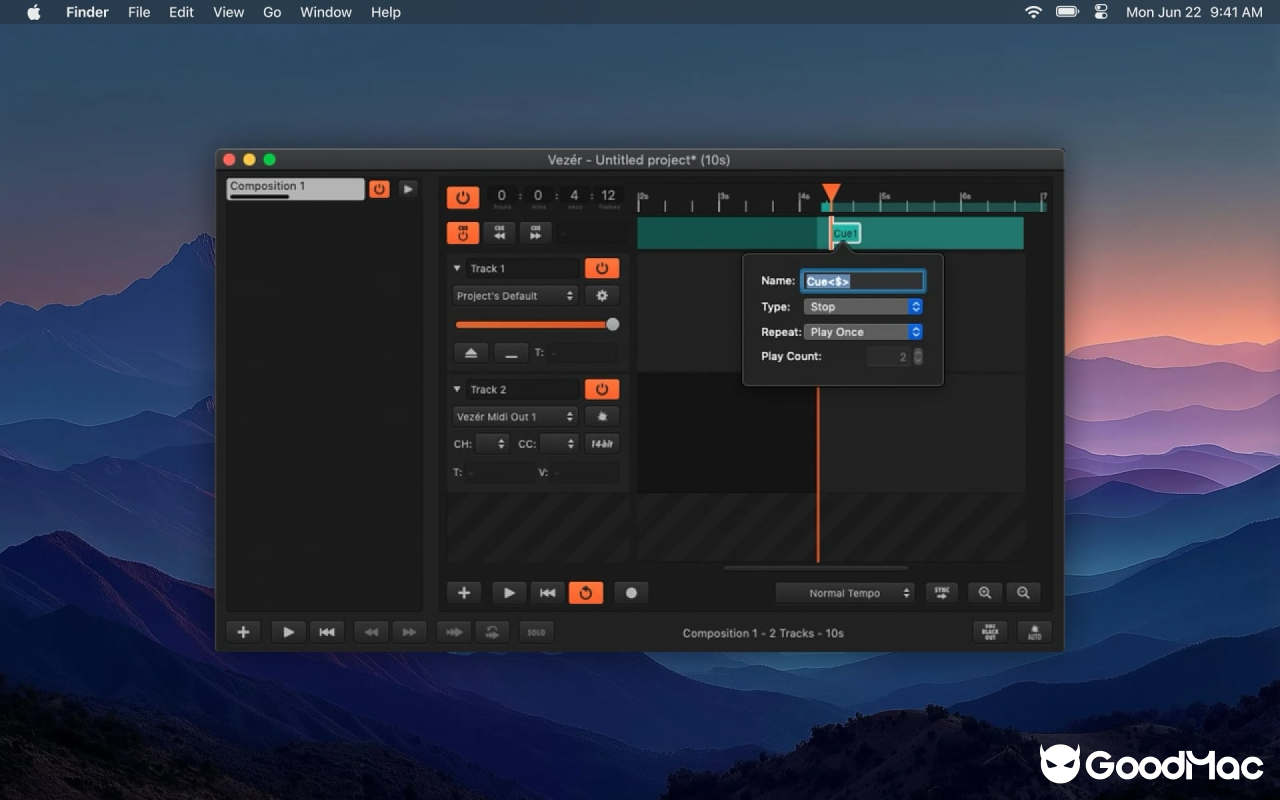Click the composition loop cycle button

point(492,632)
